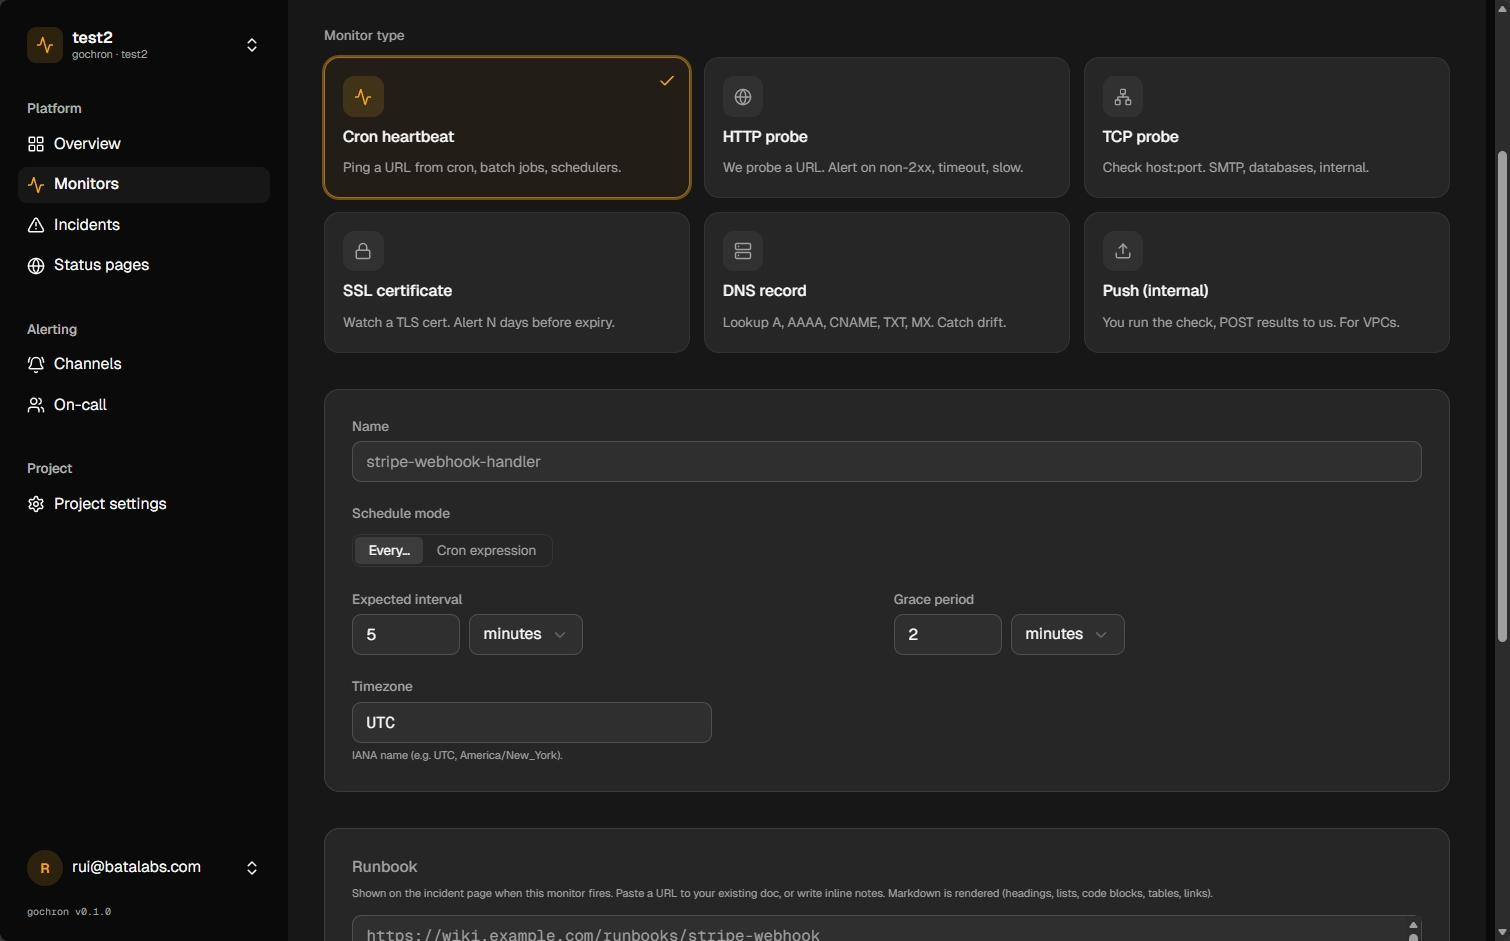Click the Runbook textarea scroll up arrow
Screen dimensions: 1510x941
[1413, 925]
